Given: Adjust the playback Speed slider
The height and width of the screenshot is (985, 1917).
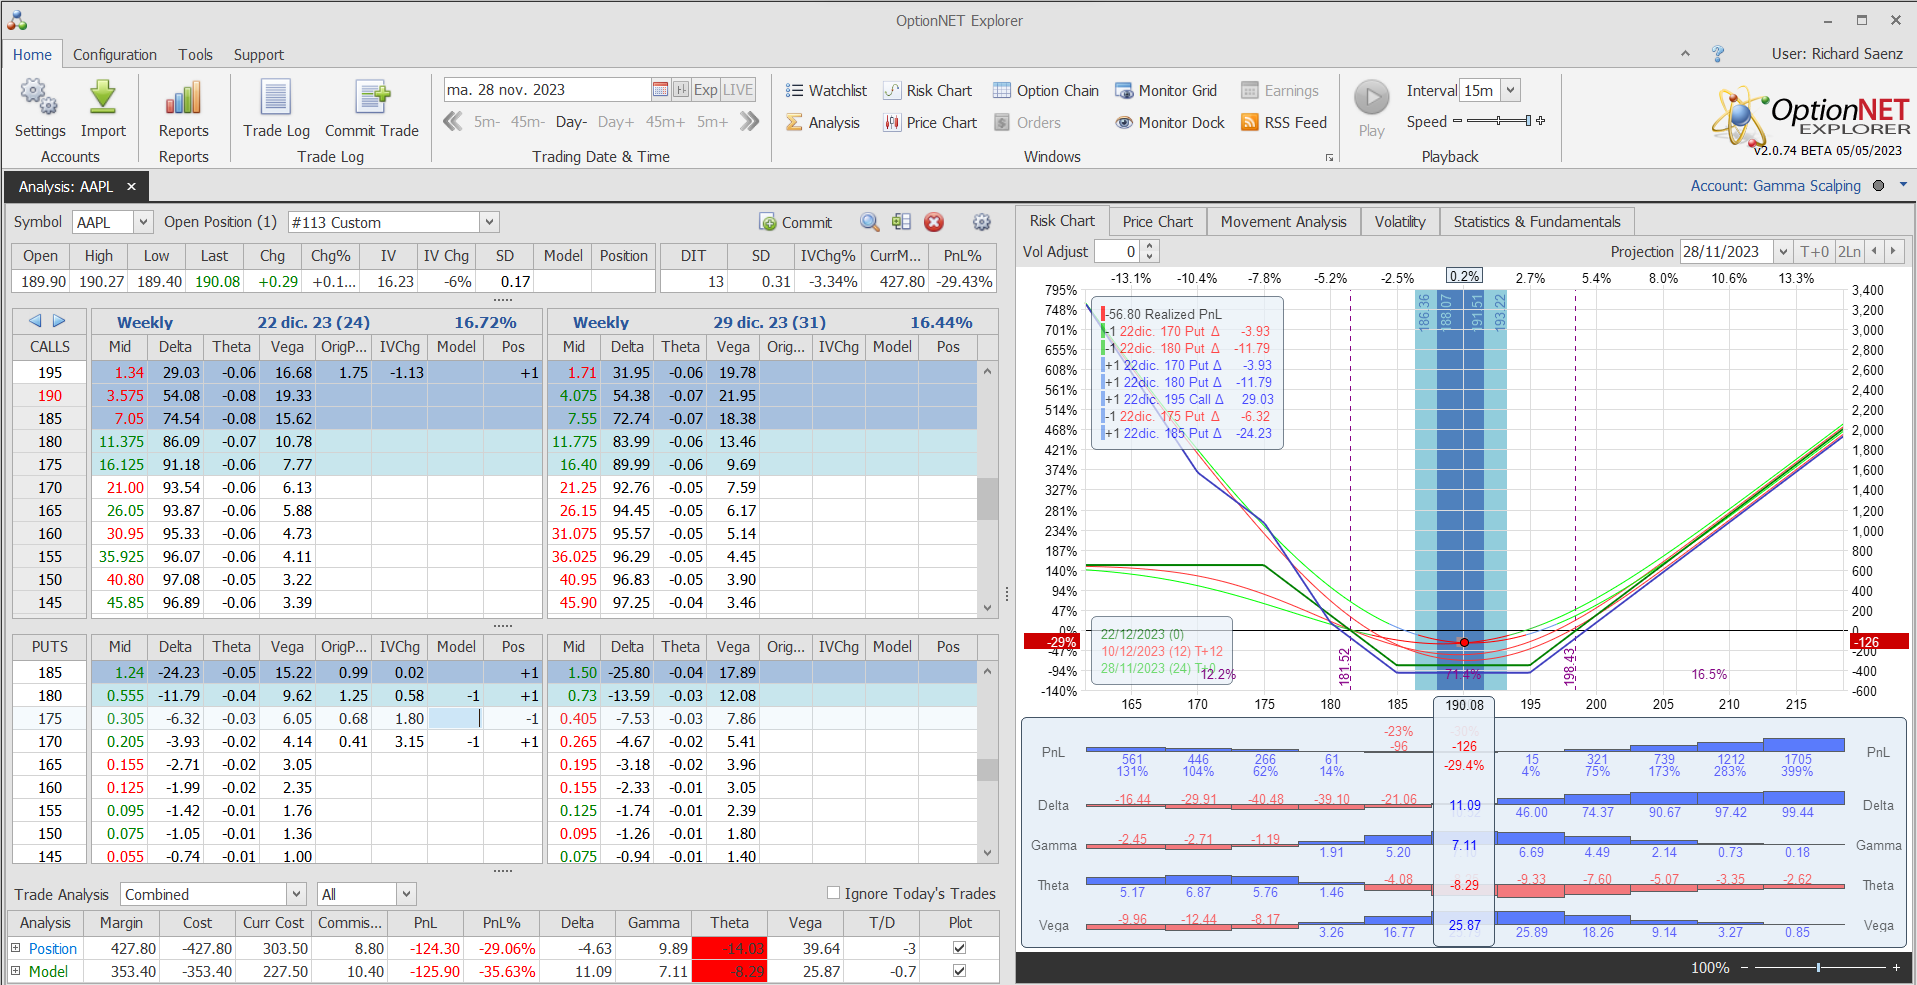Looking at the screenshot, I should (x=1499, y=121).
